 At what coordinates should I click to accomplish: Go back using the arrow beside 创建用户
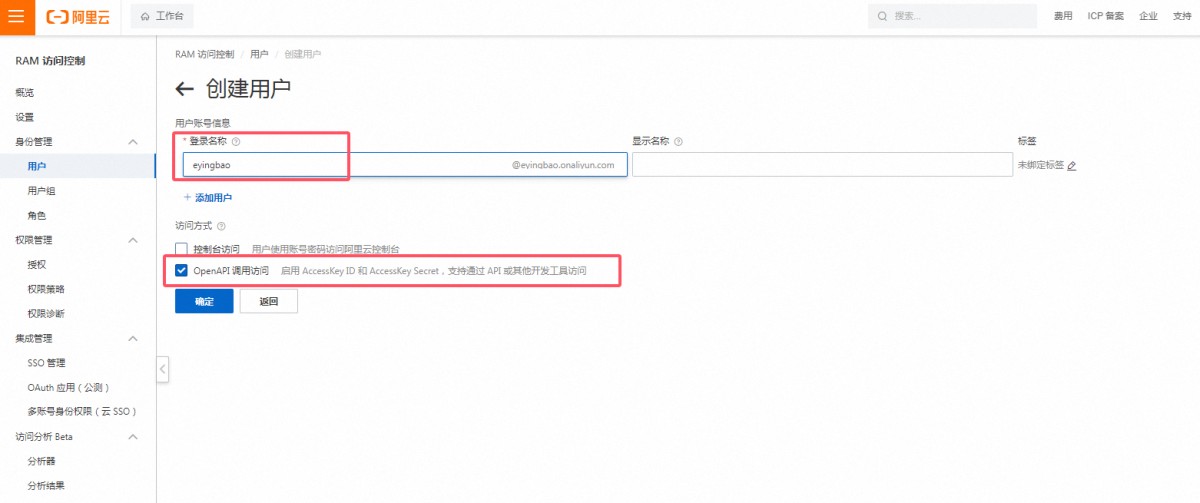click(184, 89)
